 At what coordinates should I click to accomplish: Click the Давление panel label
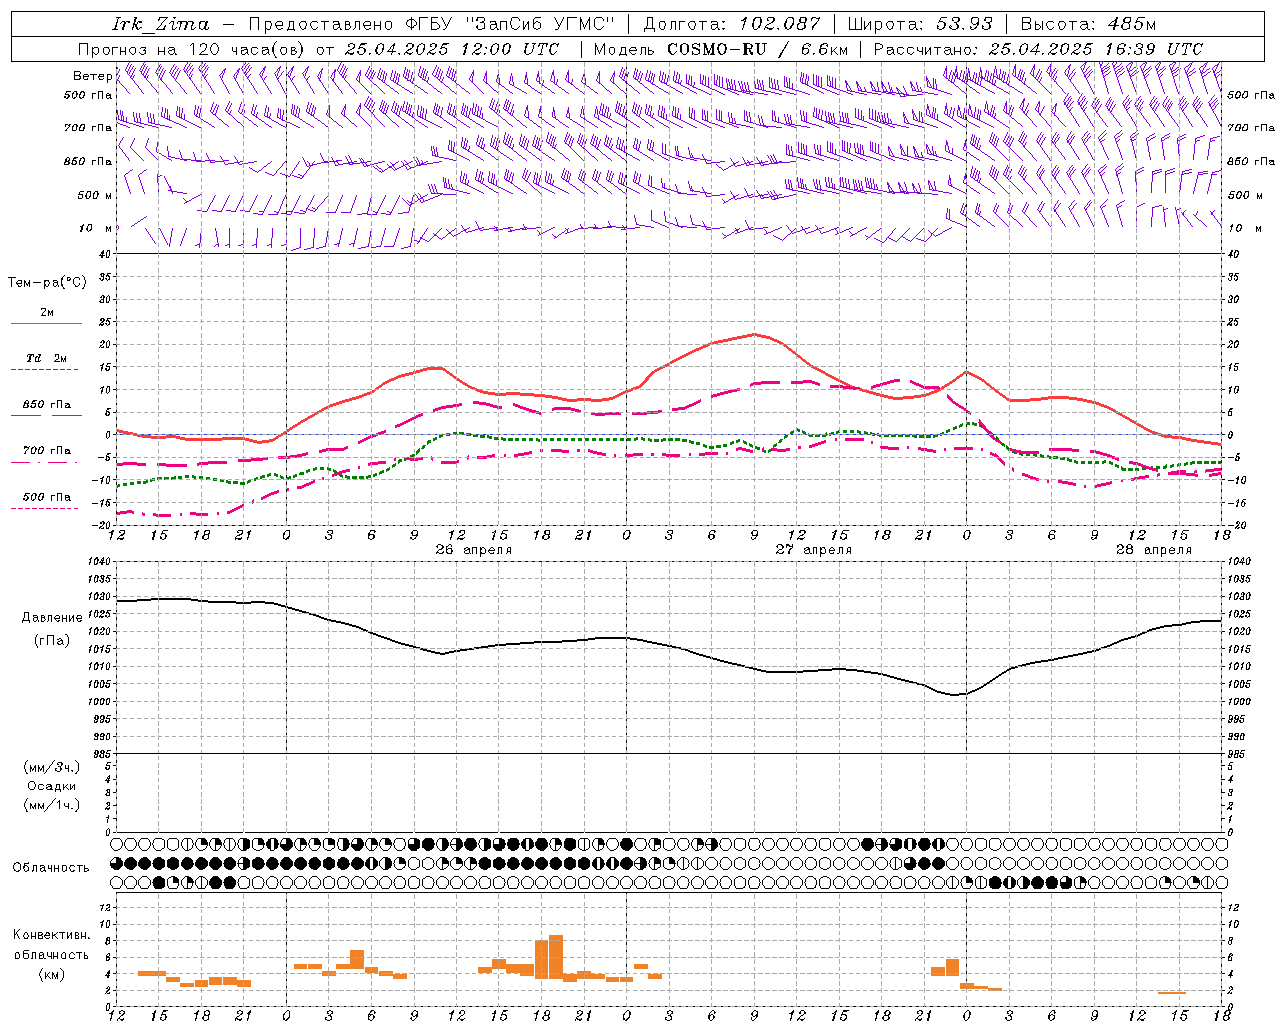point(52,618)
